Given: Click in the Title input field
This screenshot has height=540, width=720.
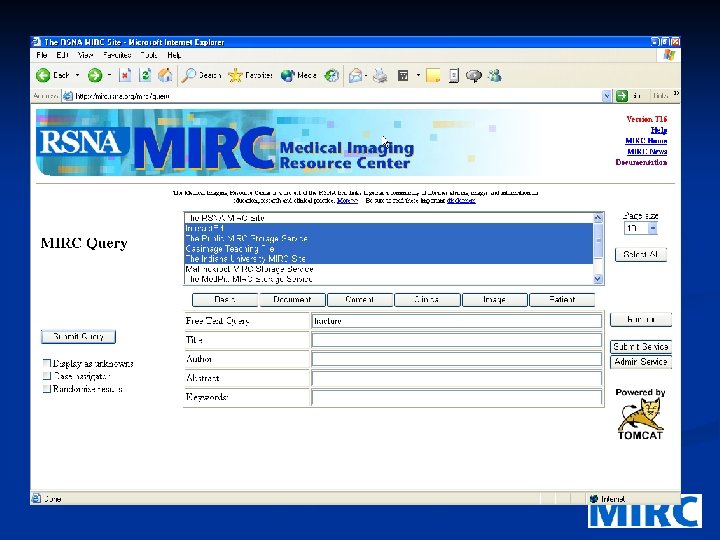Looking at the screenshot, I should coord(456,340).
